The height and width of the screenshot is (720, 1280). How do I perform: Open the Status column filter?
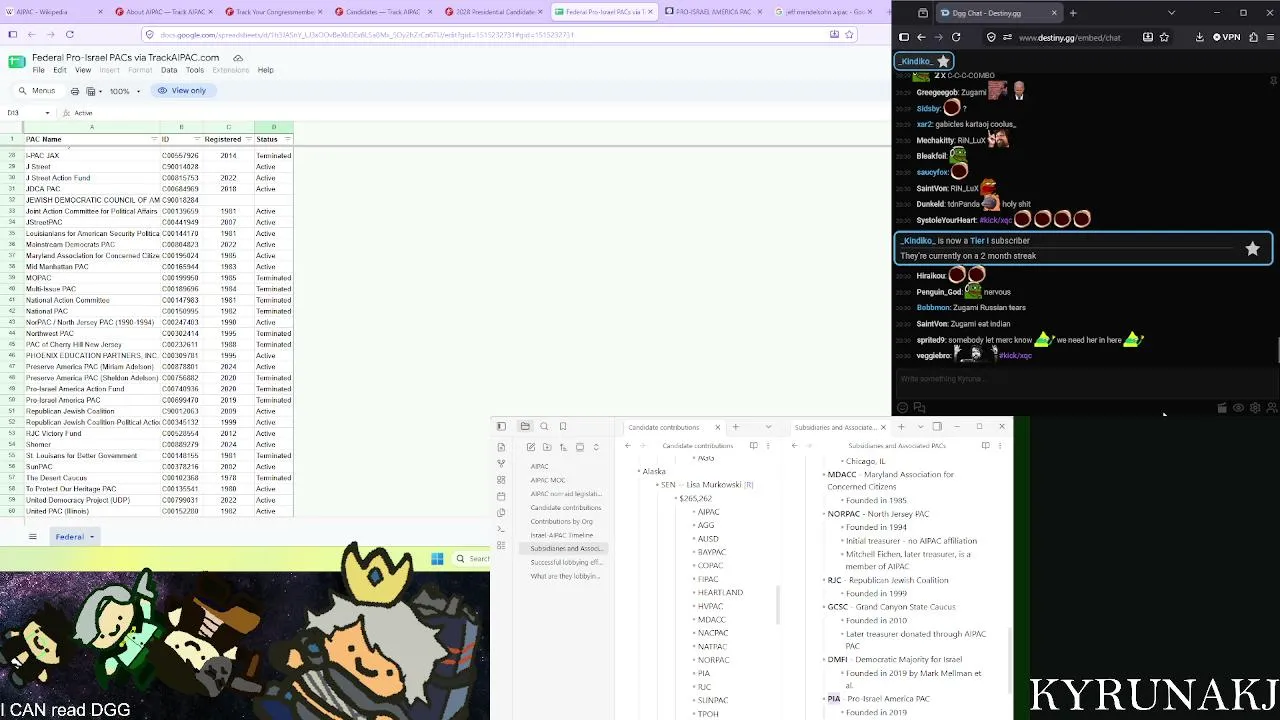[287, 139]
